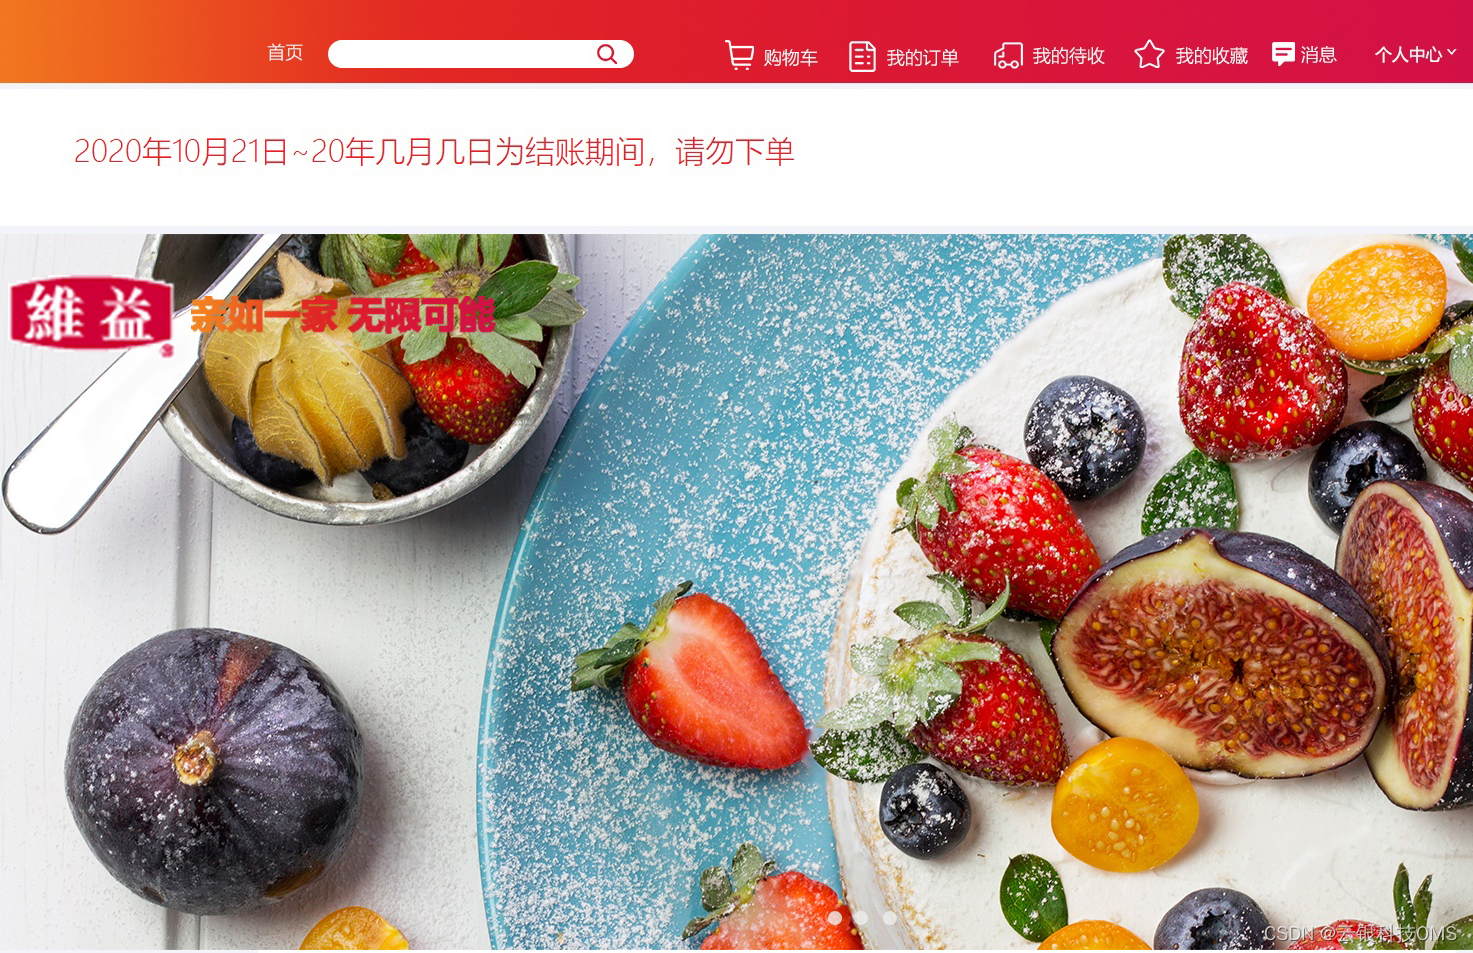Select the first carousel indicator dot

pos(834,917)
